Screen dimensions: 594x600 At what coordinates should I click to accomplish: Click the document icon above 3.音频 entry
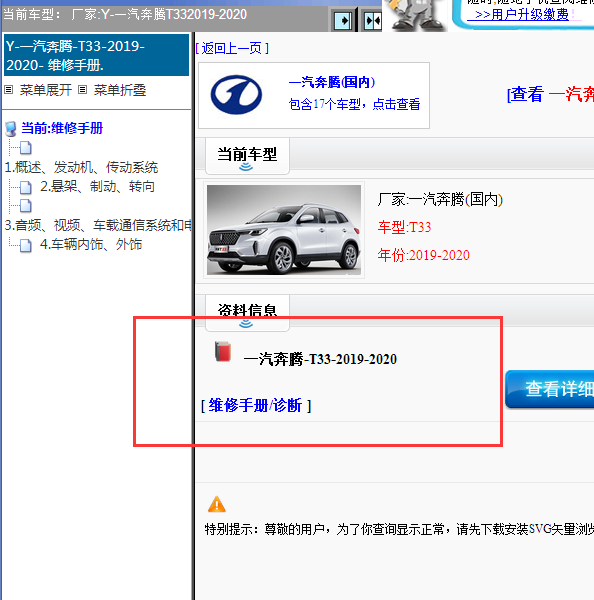click(x=26, y=205)
